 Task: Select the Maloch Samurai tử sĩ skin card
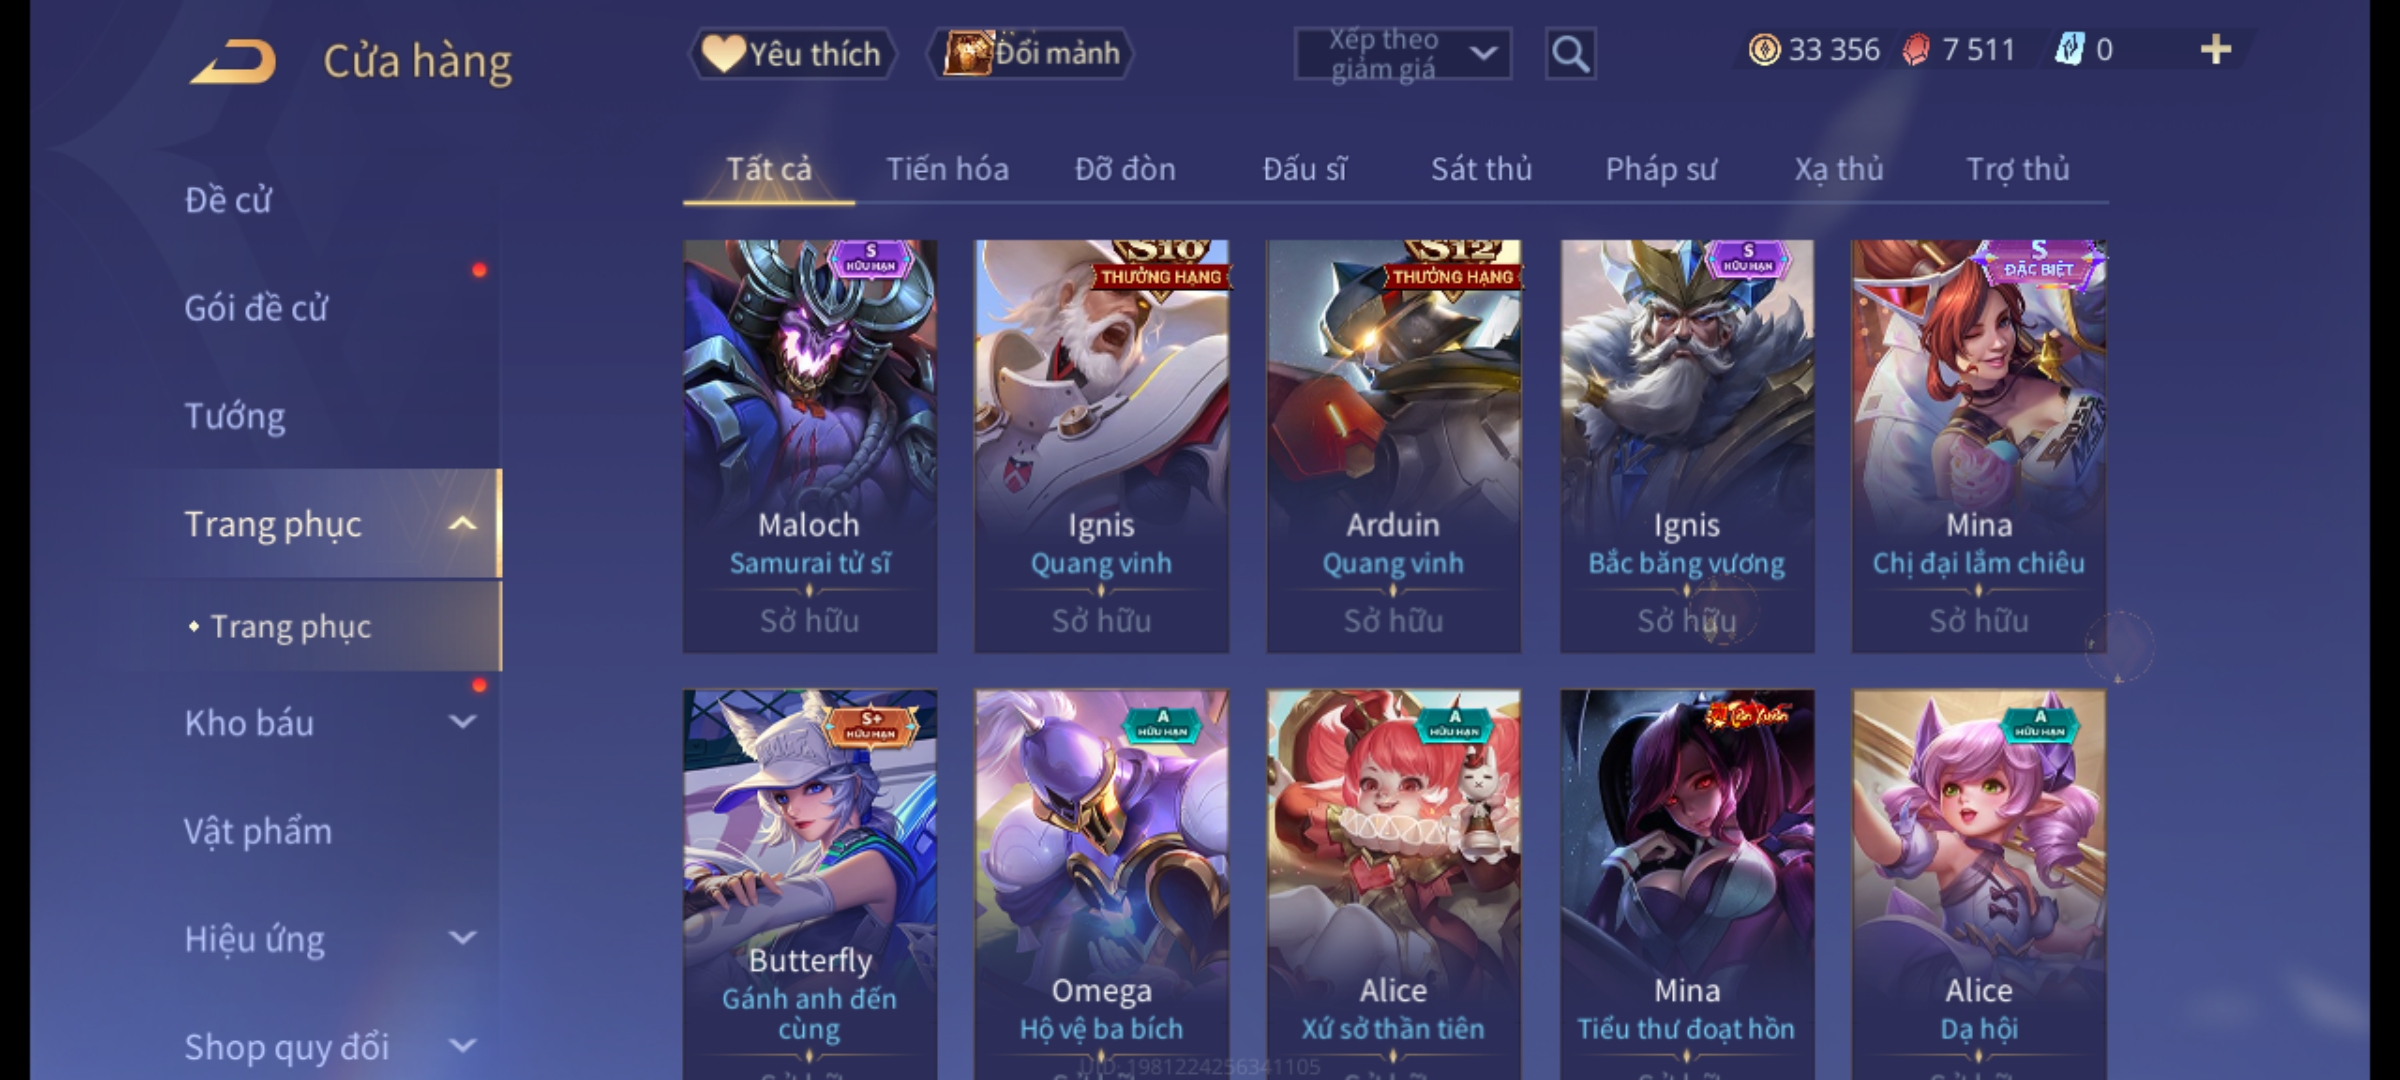click(x=810, y=446)
